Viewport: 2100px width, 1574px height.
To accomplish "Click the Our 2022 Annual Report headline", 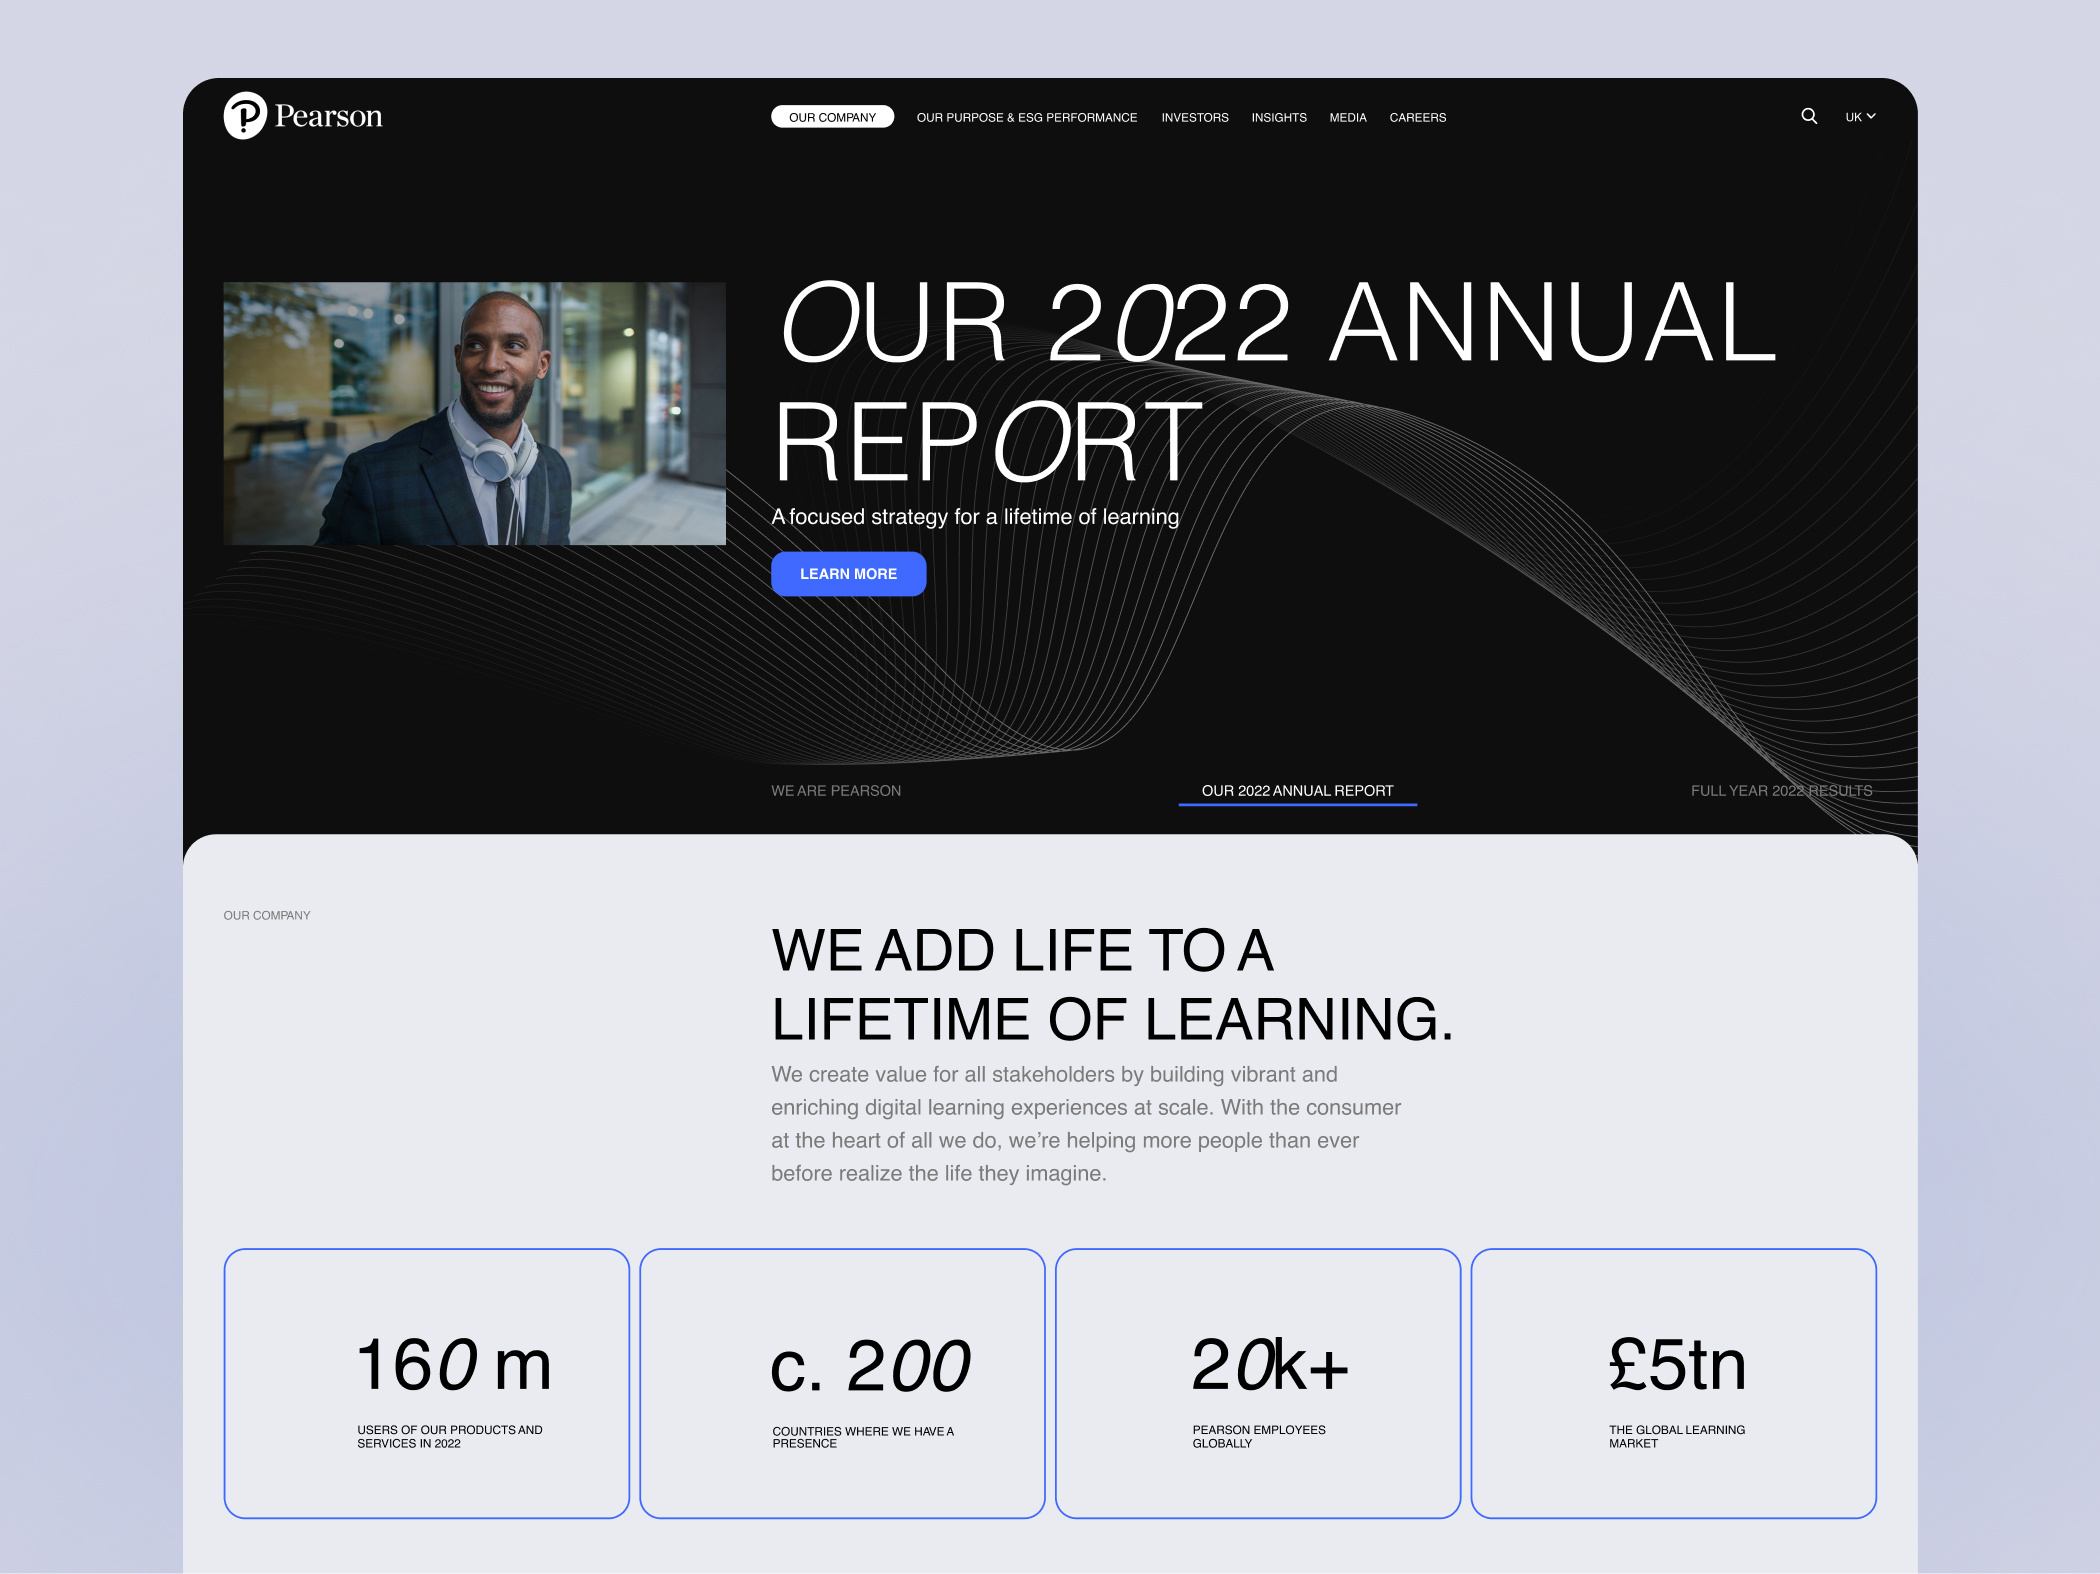I will pyautogui.click(x=1275, y=380).
